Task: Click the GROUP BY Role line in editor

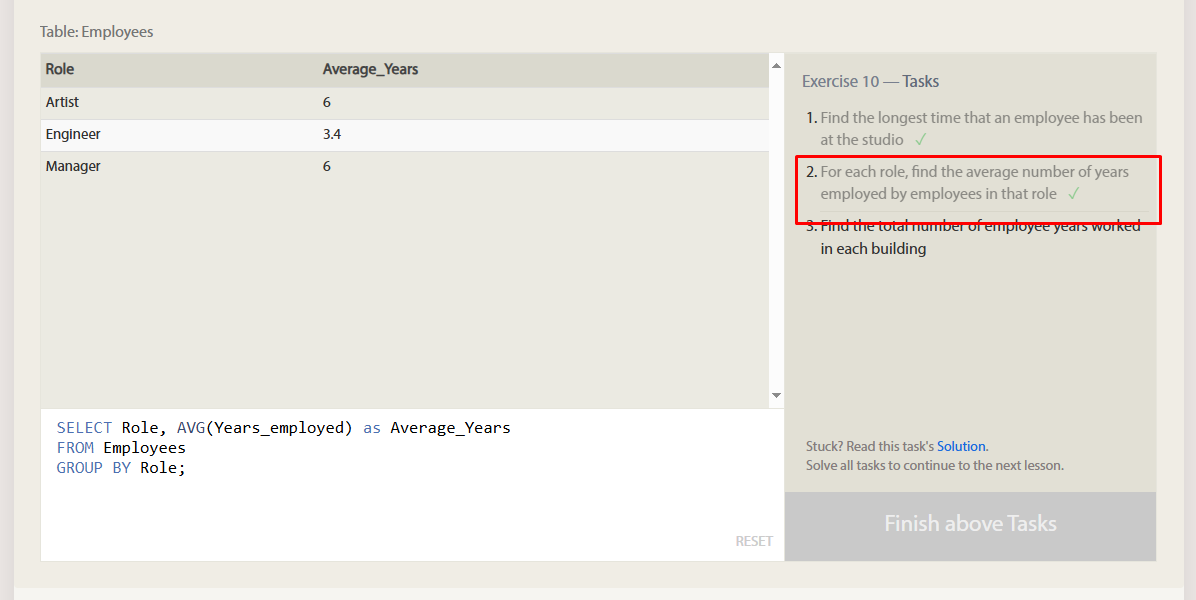Action: (121, 468)
